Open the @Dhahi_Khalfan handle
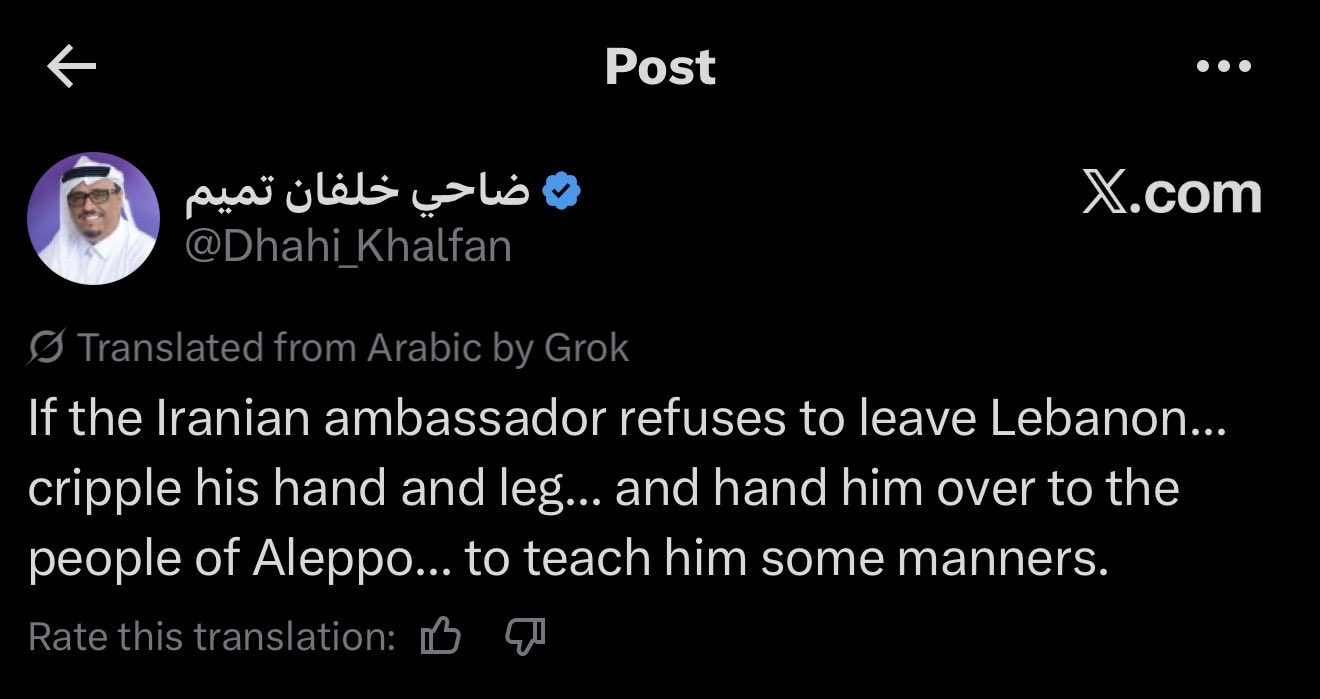This screenshot has width=1320, height=699. [x=349, y=245]
